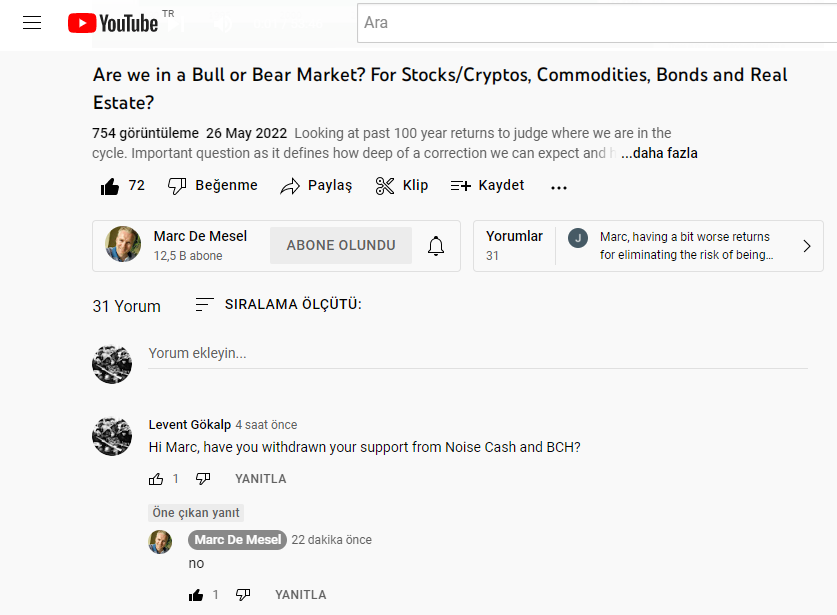Expand the description with ...daha fazla

pos(659,153)
